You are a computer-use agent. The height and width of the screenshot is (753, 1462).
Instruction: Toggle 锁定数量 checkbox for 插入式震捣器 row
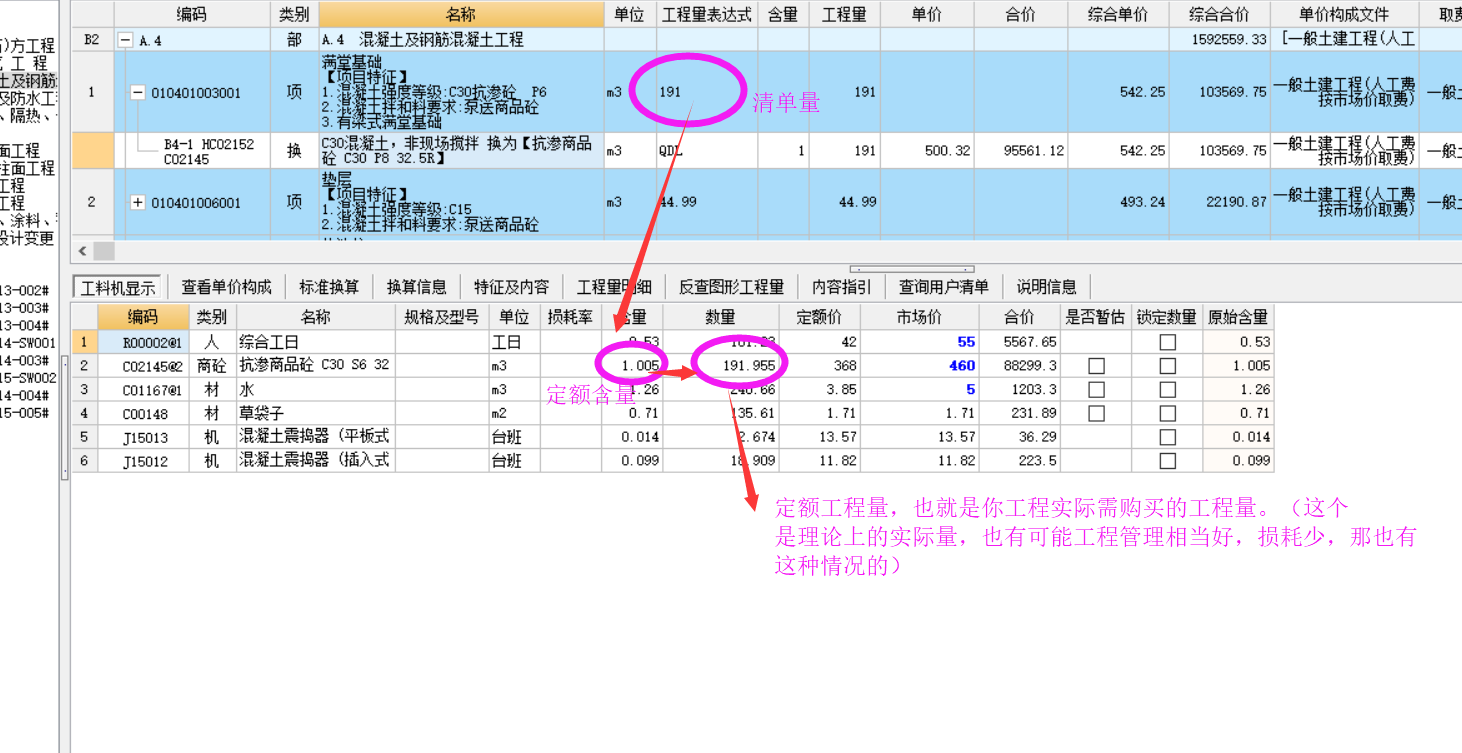click(x=1167, y=461)
